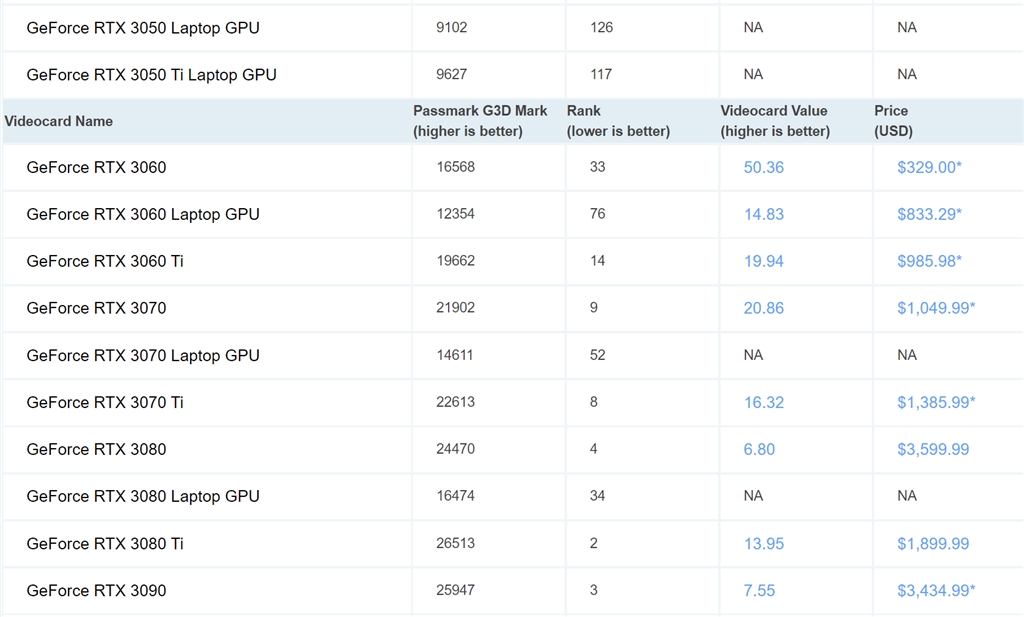Viewport: 1024px width, 617px height.
Task: Click the 6.80 value for RTX 3080
Action: (x=759, y=449)
